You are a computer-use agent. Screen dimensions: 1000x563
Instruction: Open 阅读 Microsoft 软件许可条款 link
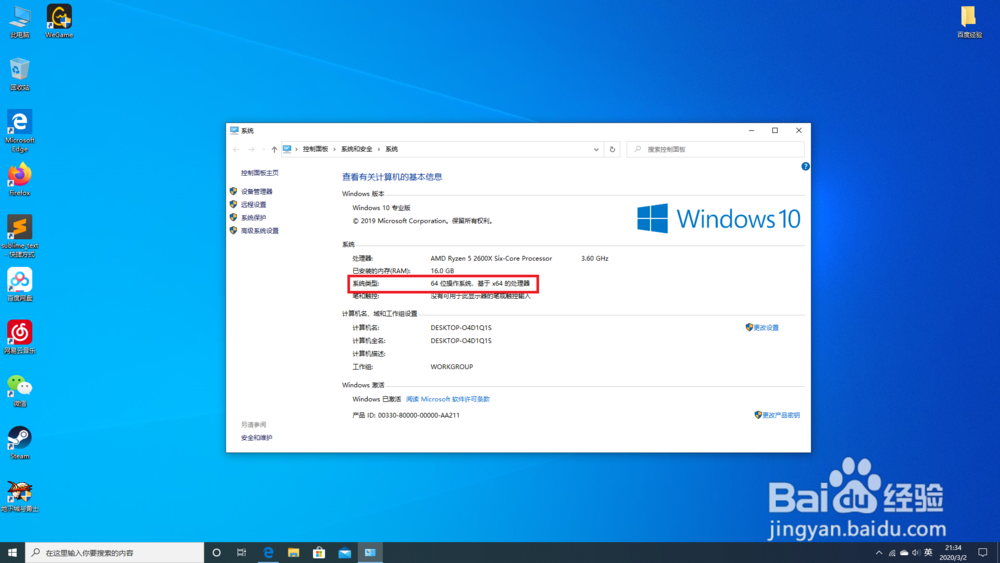point(448,399)
